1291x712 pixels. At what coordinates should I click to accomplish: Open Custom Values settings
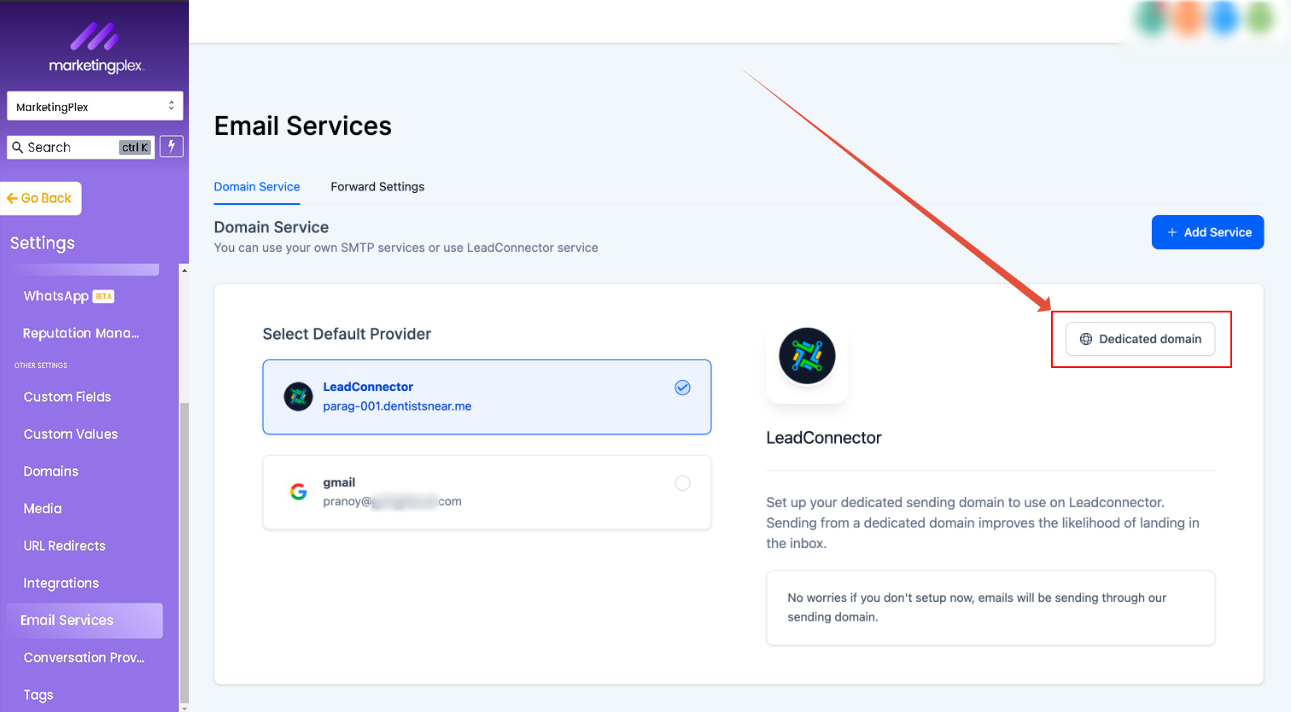pyautogui.click(x=70, y=434)
